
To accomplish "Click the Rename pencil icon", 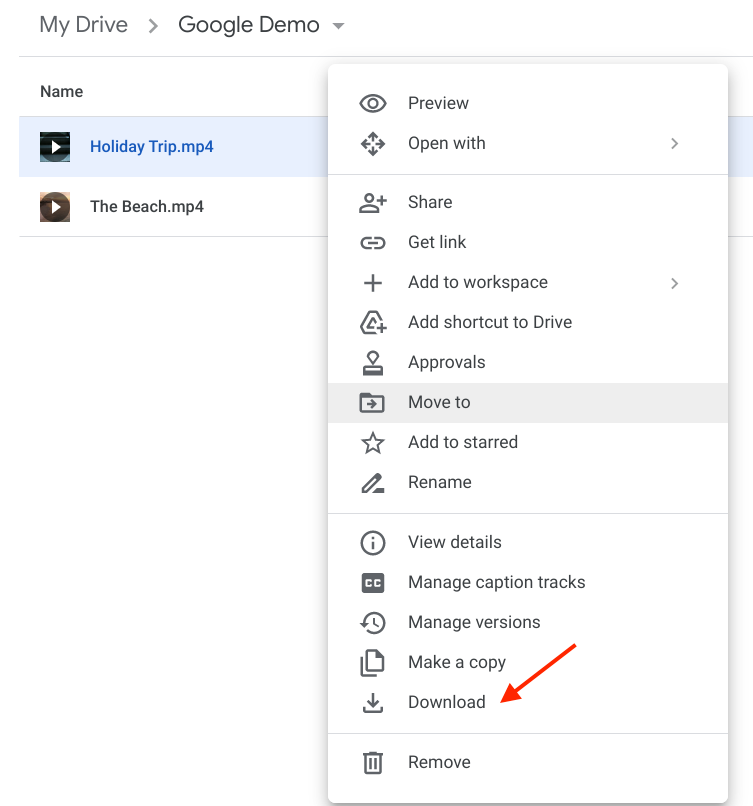I will [373, 483].
